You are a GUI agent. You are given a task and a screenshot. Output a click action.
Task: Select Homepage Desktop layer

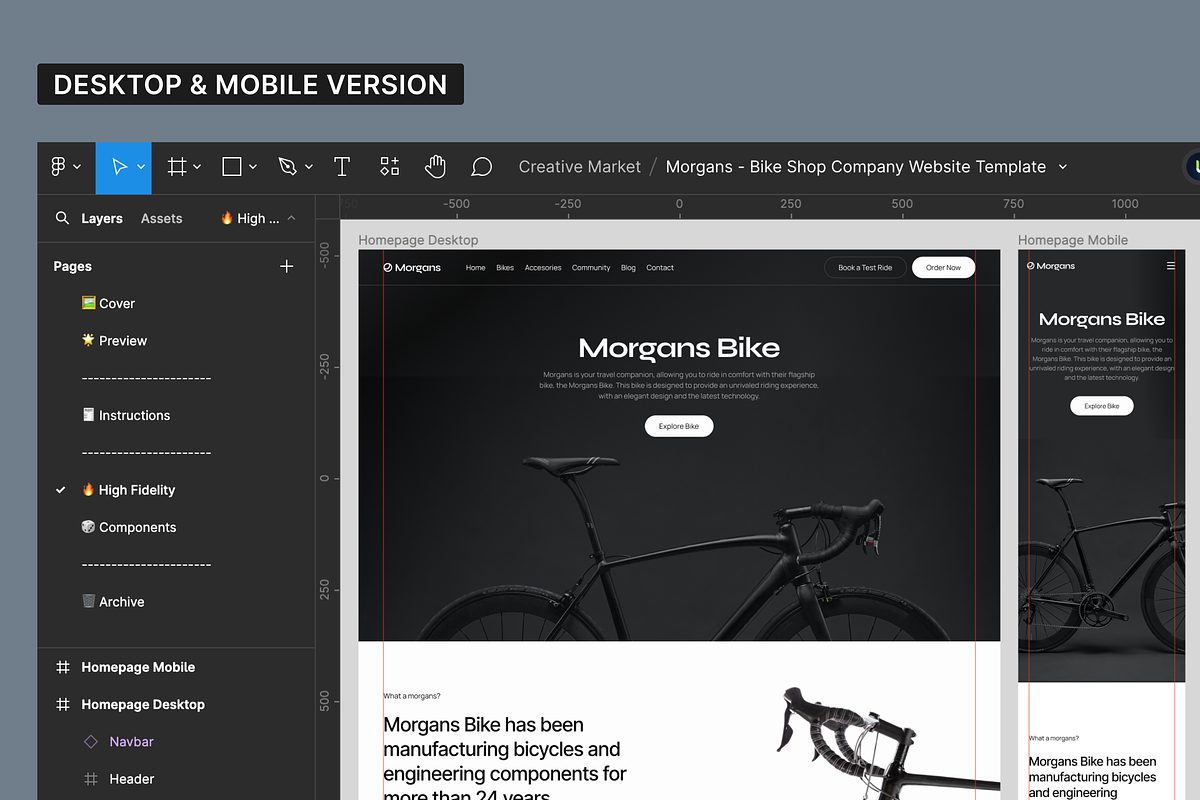click(x=143, y=704)
